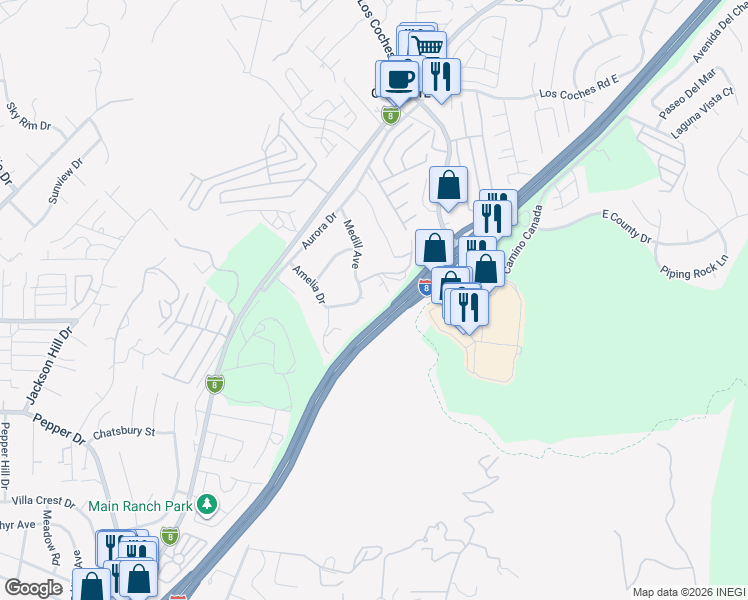Image resolution: width=748 pixels, height=600 pixels.
Task: Click the Jackson Hill Dr street label
Action: click(x=49, y=366)
